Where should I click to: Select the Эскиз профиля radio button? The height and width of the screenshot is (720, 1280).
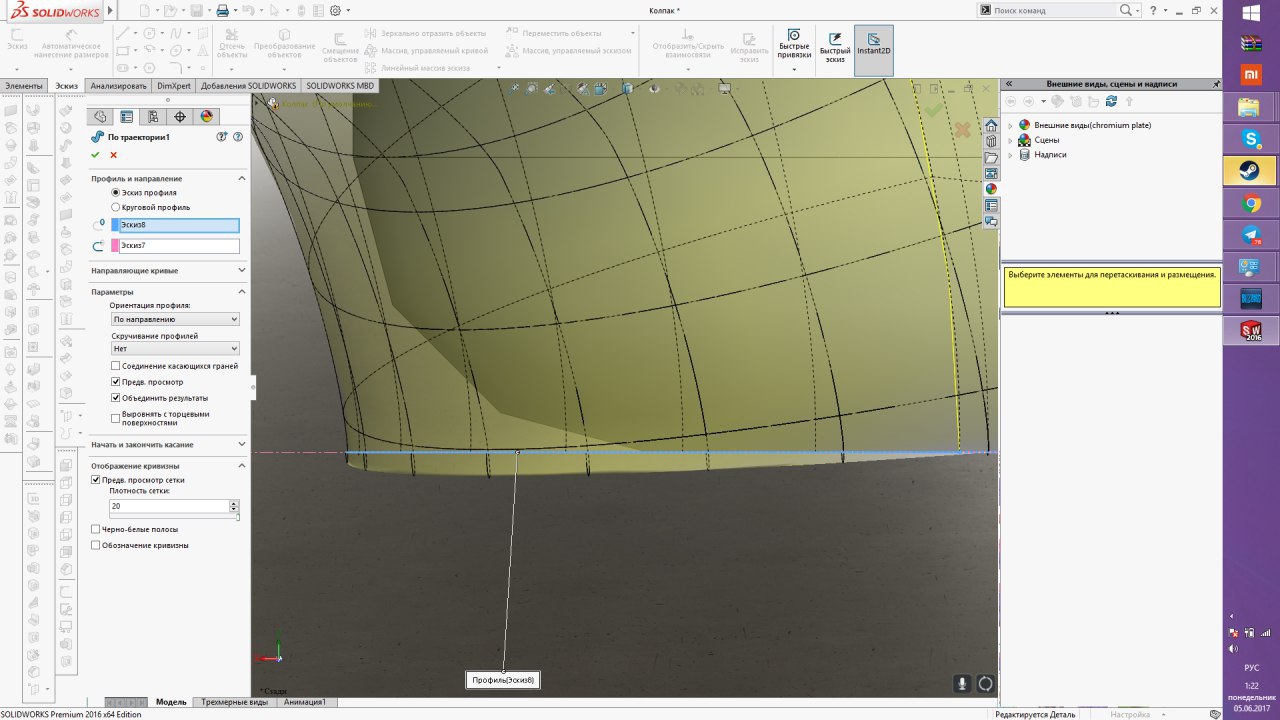coord(116,192)
